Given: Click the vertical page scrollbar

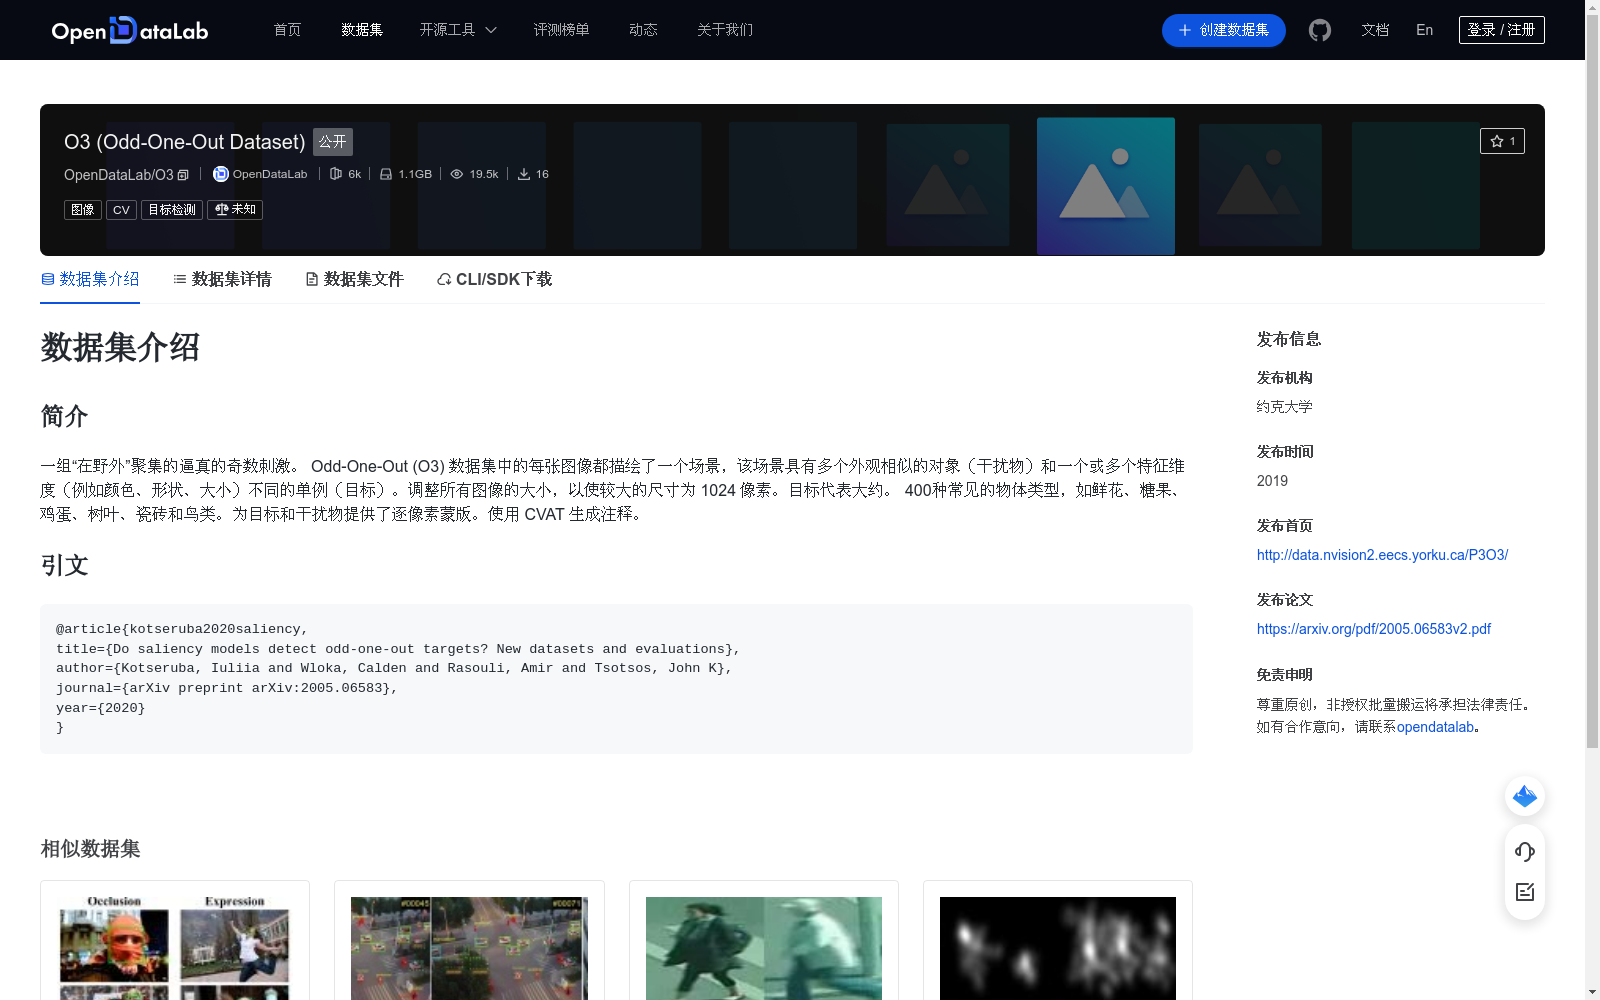Looking at the screenshot, I should point(1592,380).
